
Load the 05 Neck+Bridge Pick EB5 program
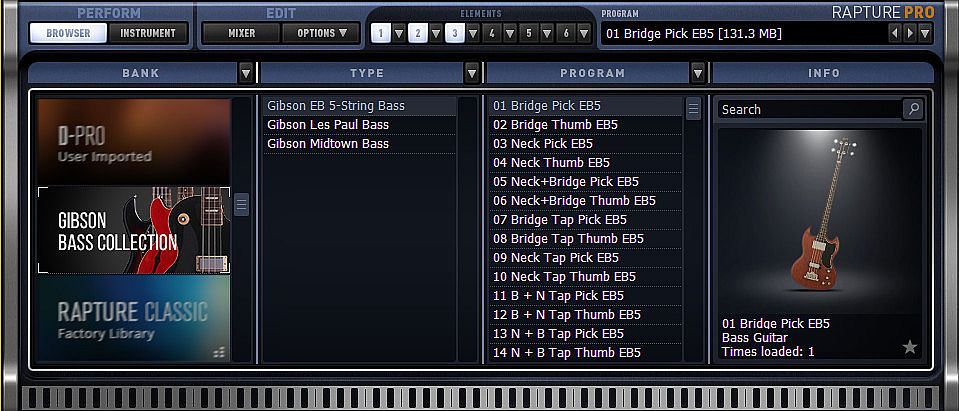(566, 182)
